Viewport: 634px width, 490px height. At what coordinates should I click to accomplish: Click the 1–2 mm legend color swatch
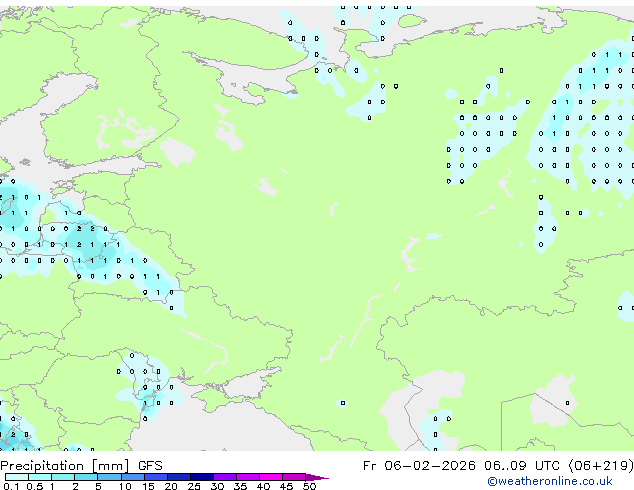(63, 477)
